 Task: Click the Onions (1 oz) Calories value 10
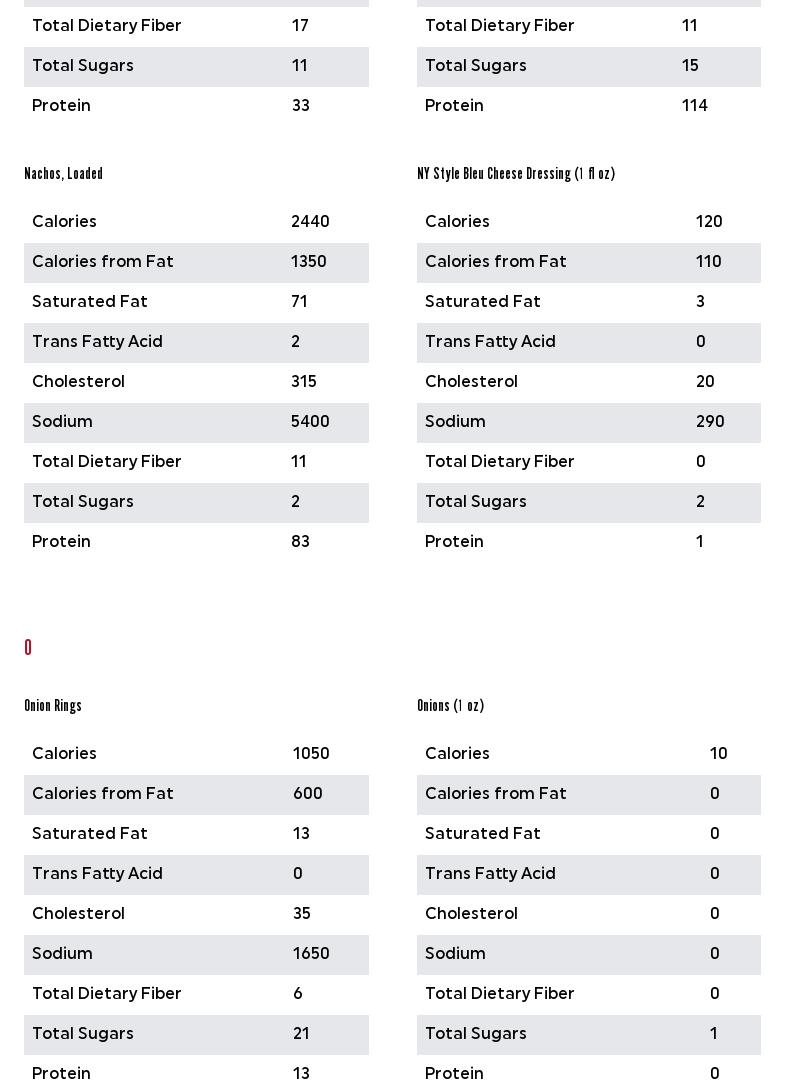[719, 754]
